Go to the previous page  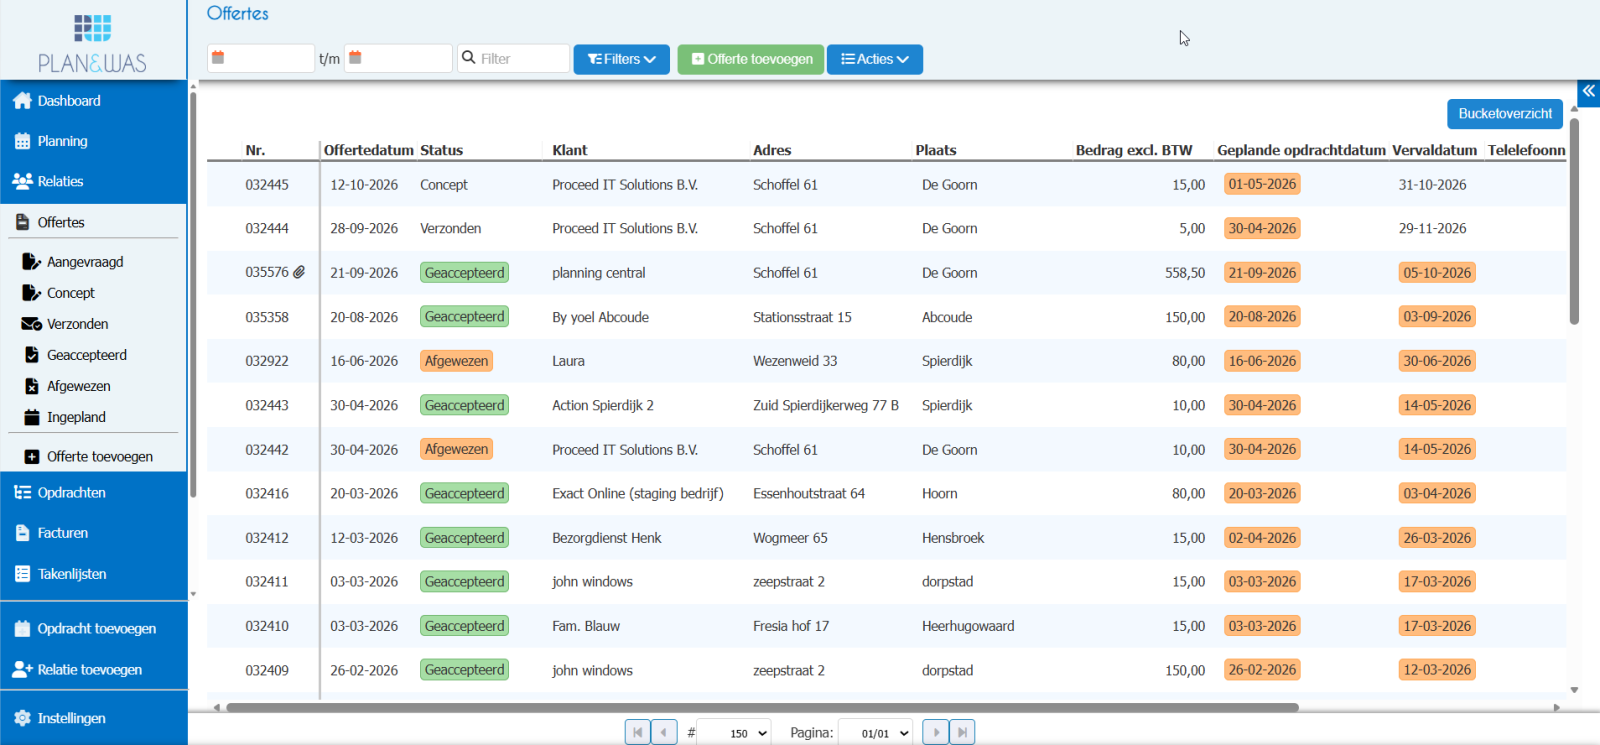coord(664,732)
